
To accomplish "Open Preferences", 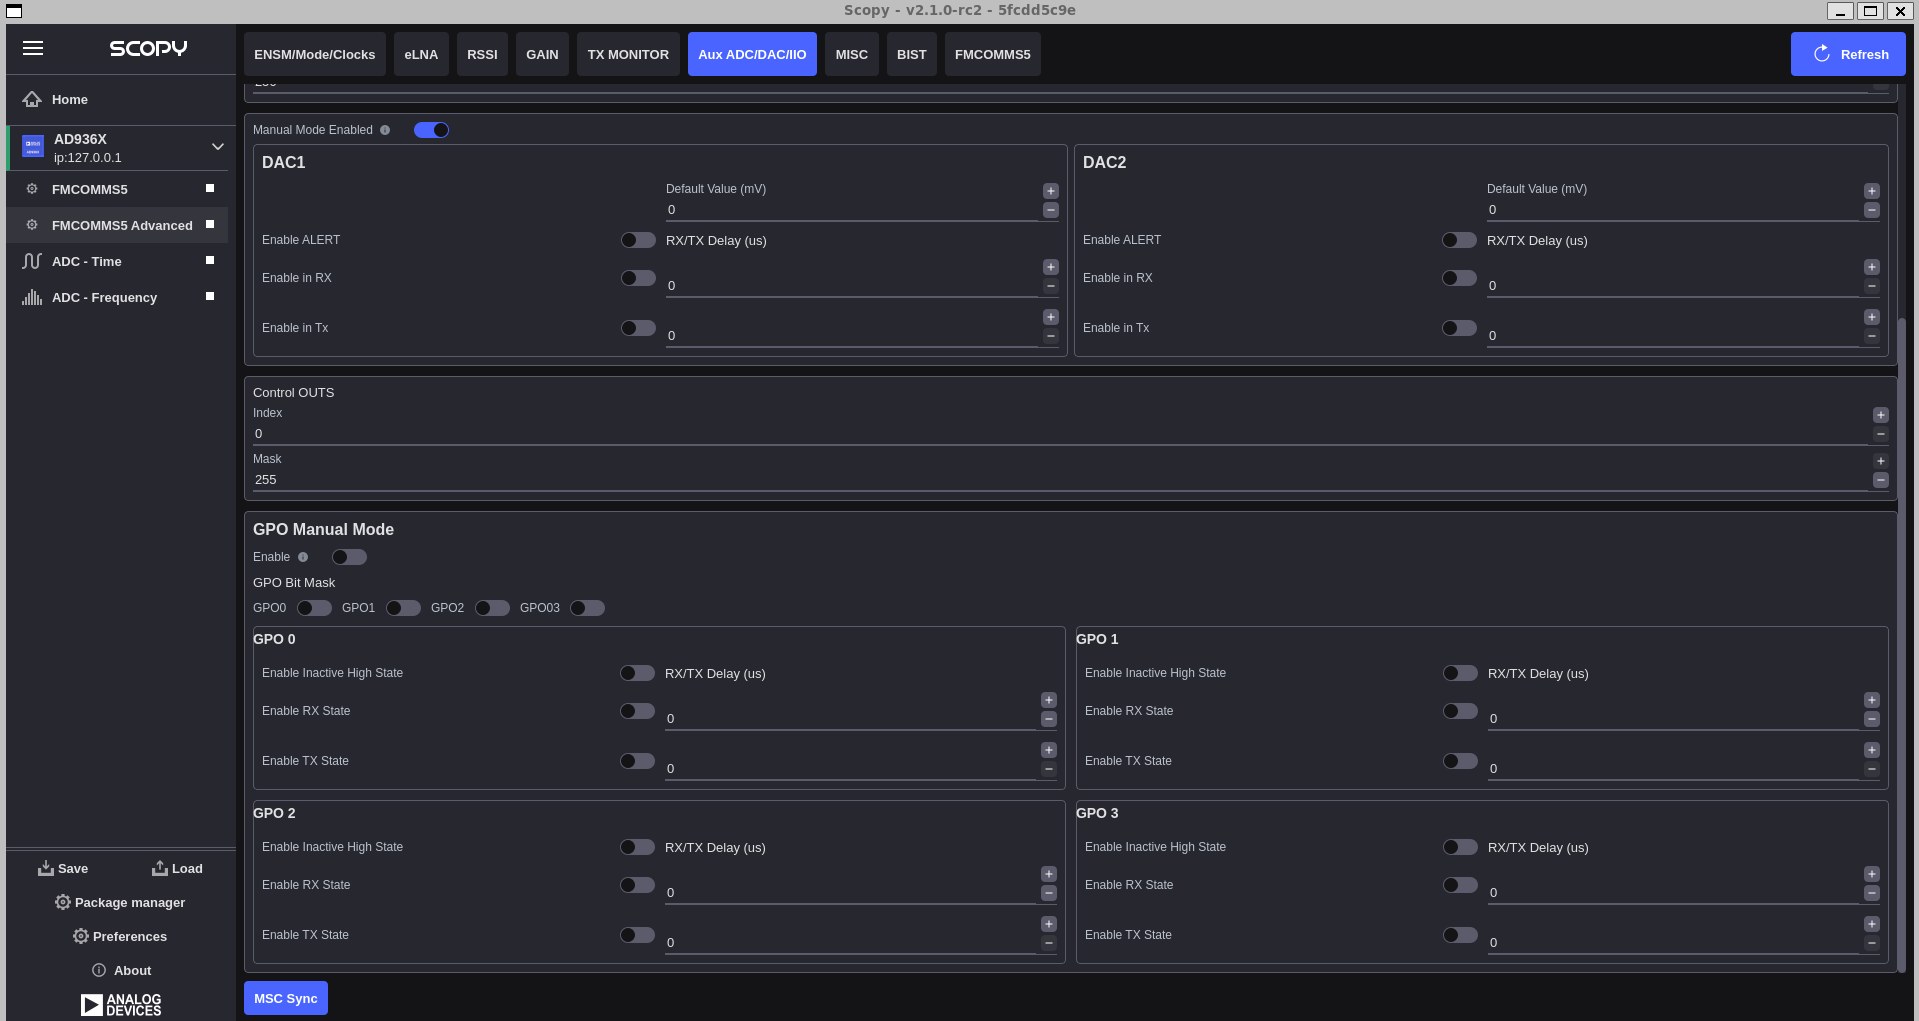I will 120,936.
